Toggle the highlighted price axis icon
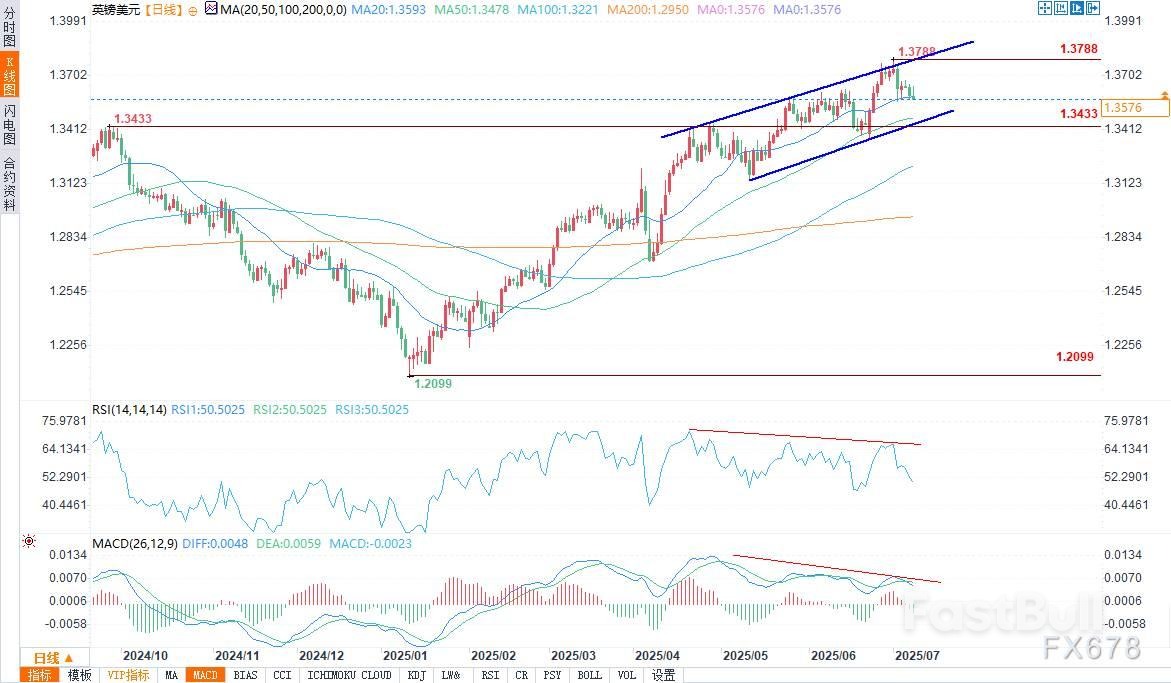The width and height of the screenshot is (1171, 683). click(1076, 9)
